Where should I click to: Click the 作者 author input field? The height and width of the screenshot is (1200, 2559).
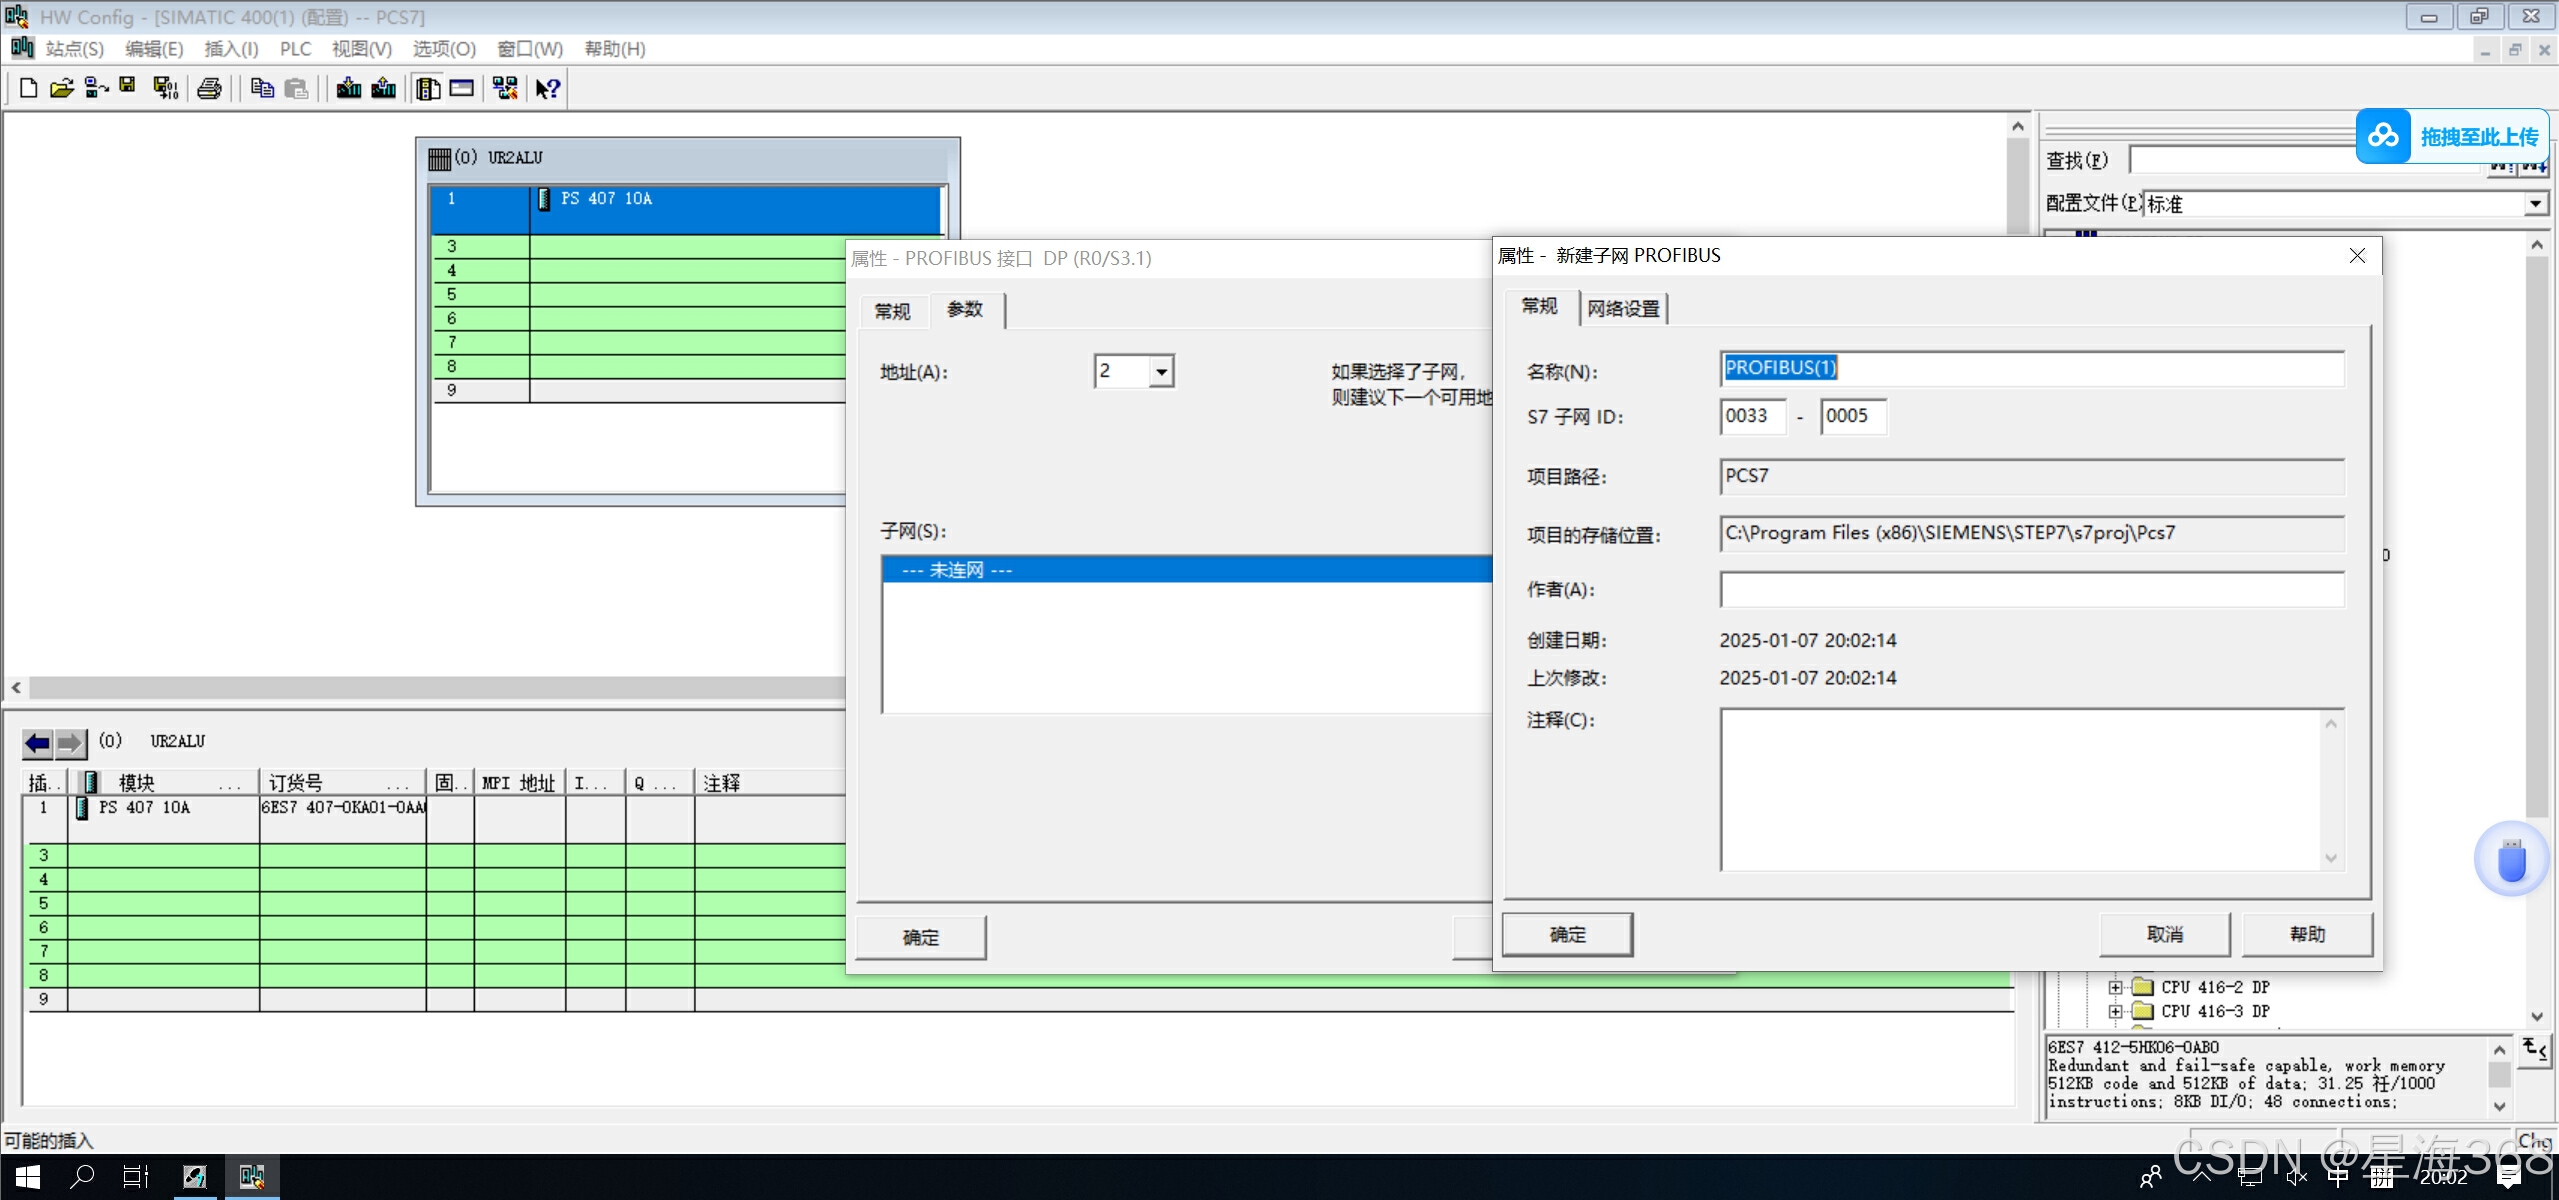[2031, 589]
